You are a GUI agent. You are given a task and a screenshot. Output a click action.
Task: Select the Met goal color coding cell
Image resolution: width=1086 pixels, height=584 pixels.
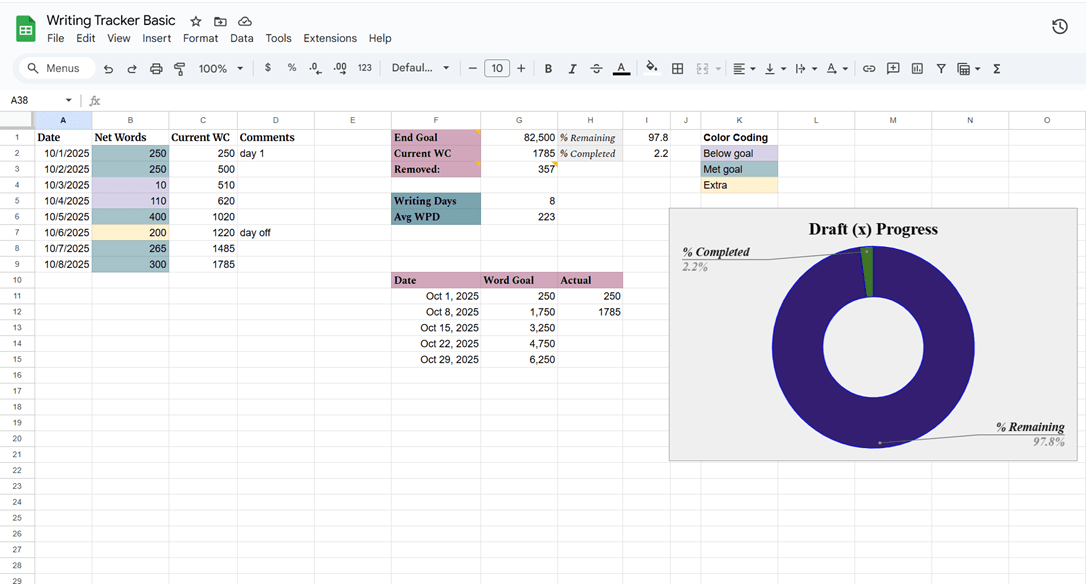pyautogui.click(x=739, y=169)
